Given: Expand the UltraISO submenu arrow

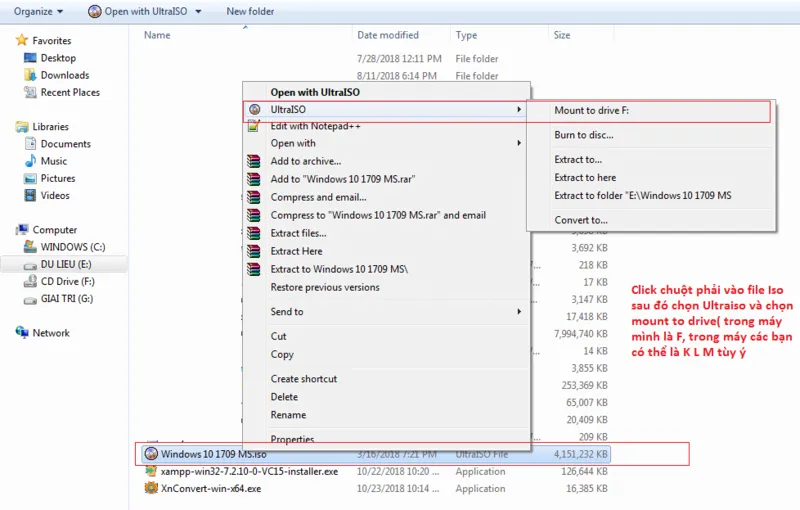Looking at the screenshot, I should 519,109.
